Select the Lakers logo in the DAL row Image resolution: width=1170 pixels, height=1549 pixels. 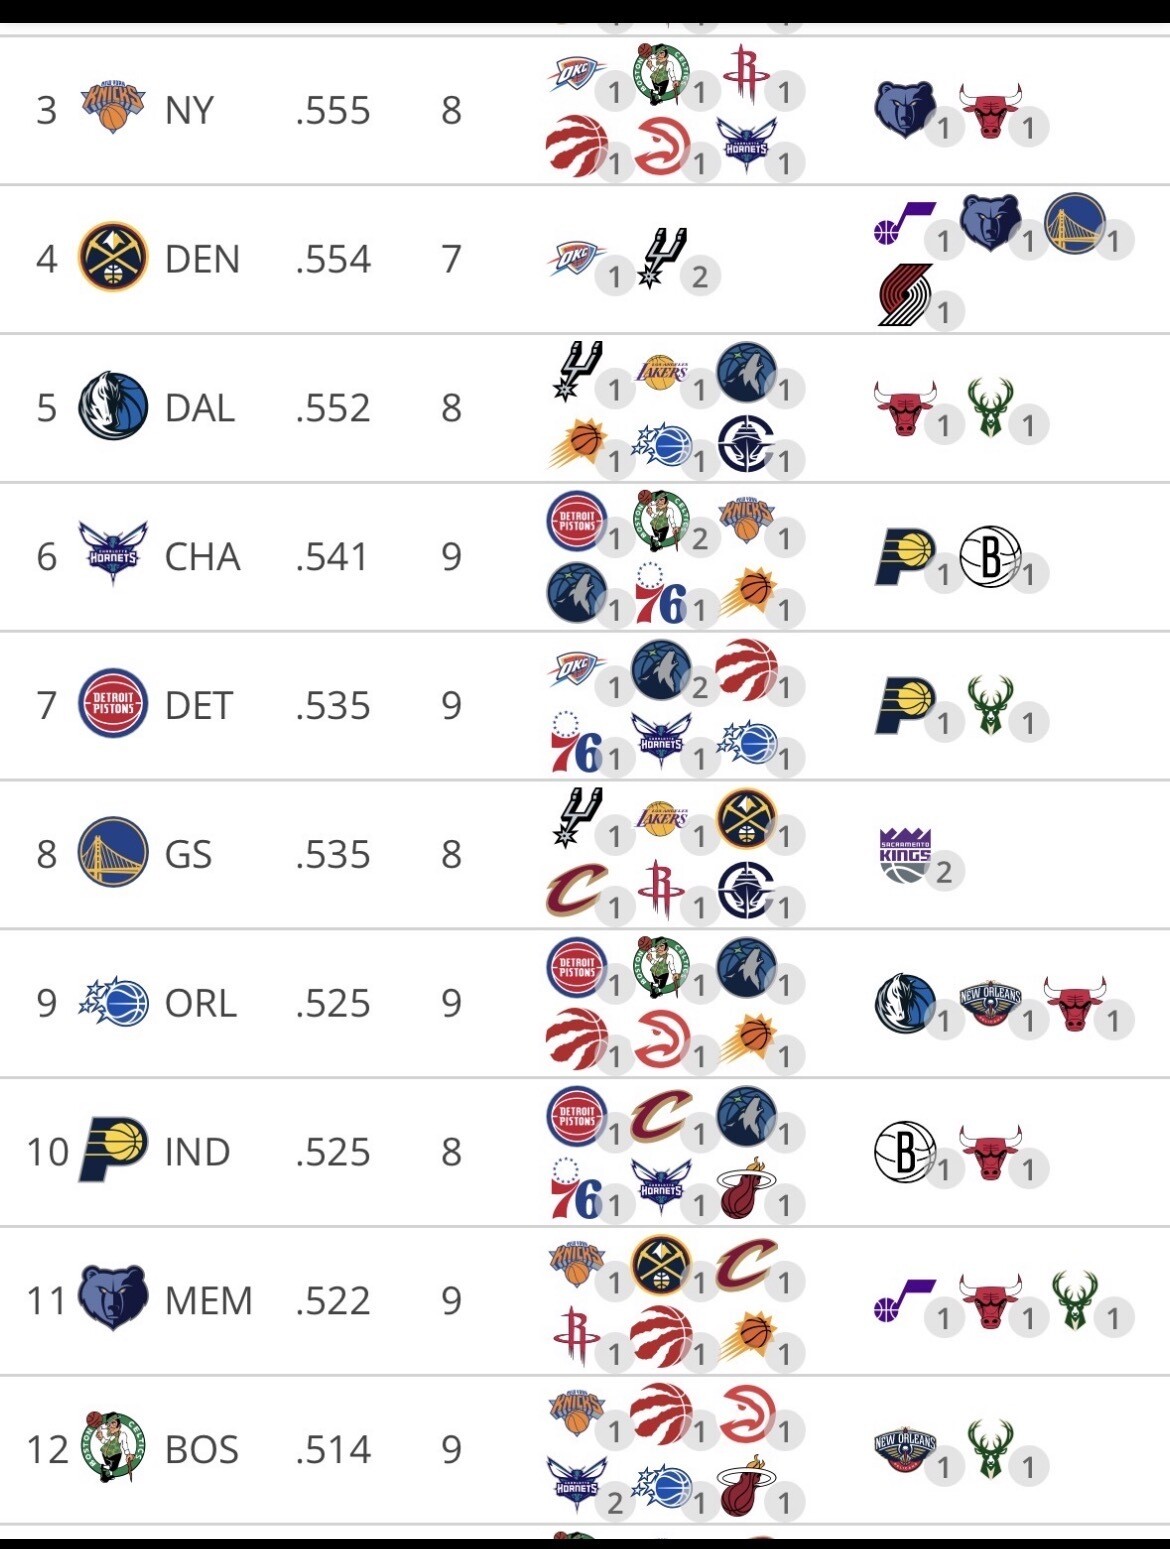(662, 372)
